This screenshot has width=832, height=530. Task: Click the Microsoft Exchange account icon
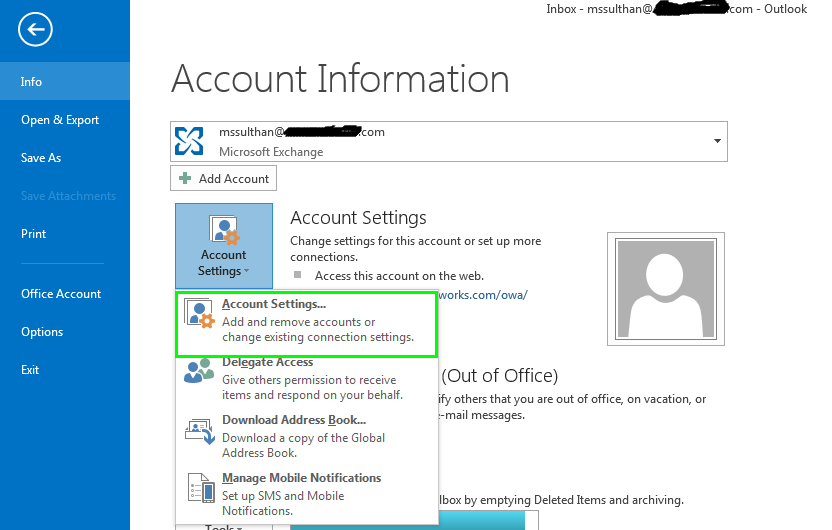point(189,141)
